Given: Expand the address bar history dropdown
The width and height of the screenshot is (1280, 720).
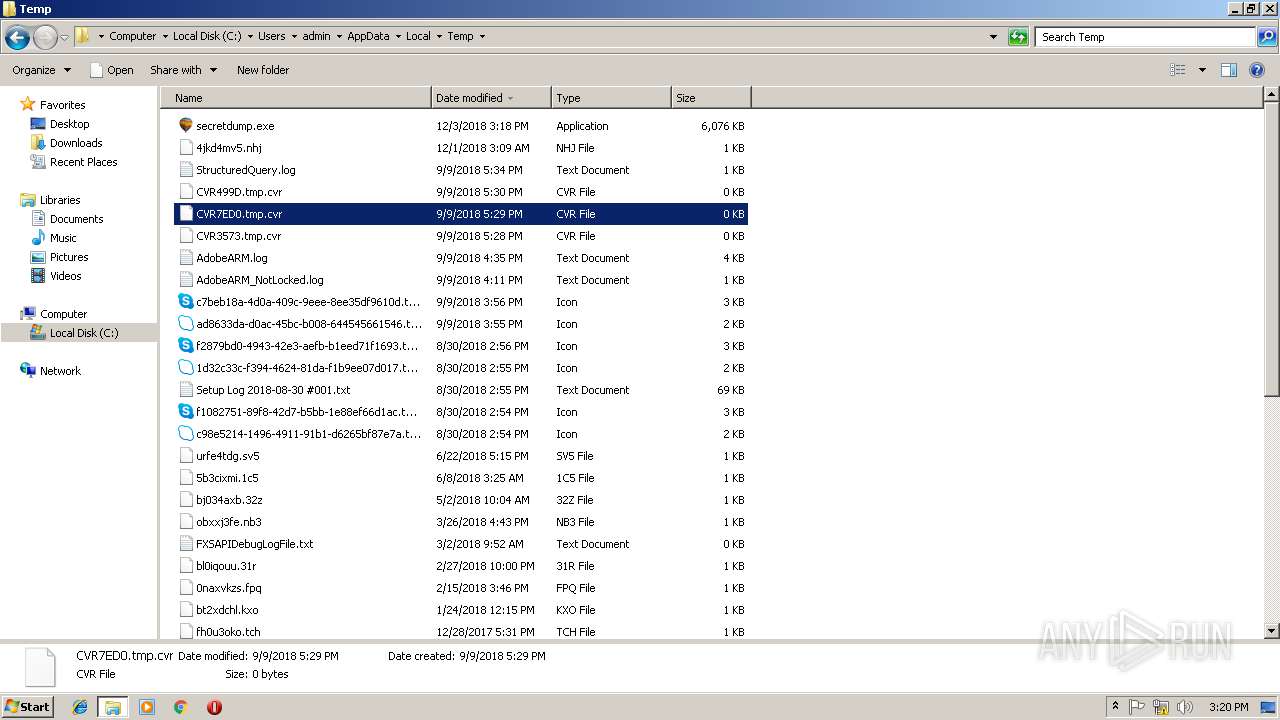Looking at the screenshot, I should [993, 37].
